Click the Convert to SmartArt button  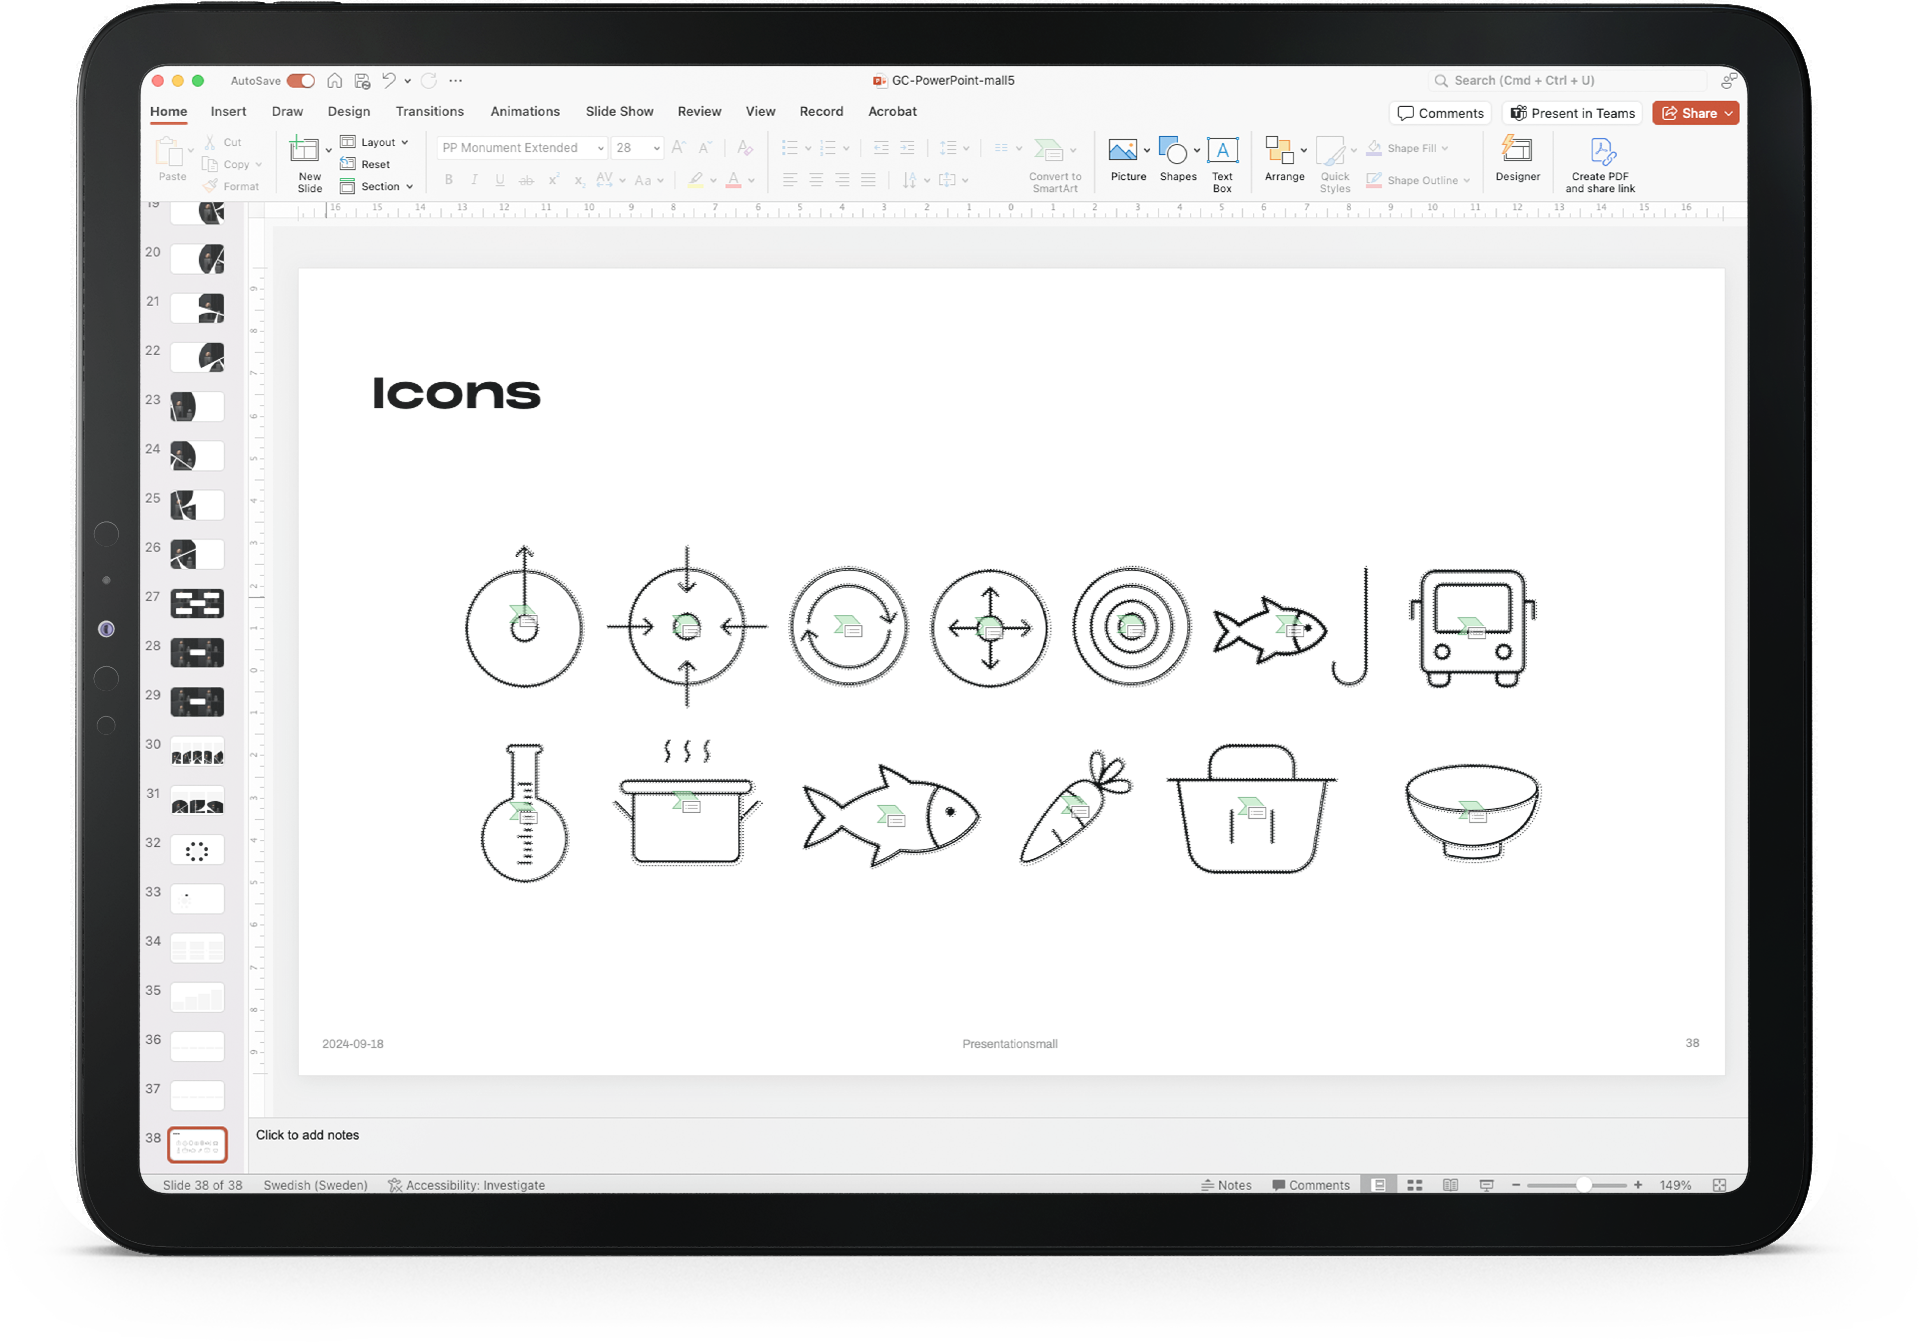click(x=1055, y=165)
